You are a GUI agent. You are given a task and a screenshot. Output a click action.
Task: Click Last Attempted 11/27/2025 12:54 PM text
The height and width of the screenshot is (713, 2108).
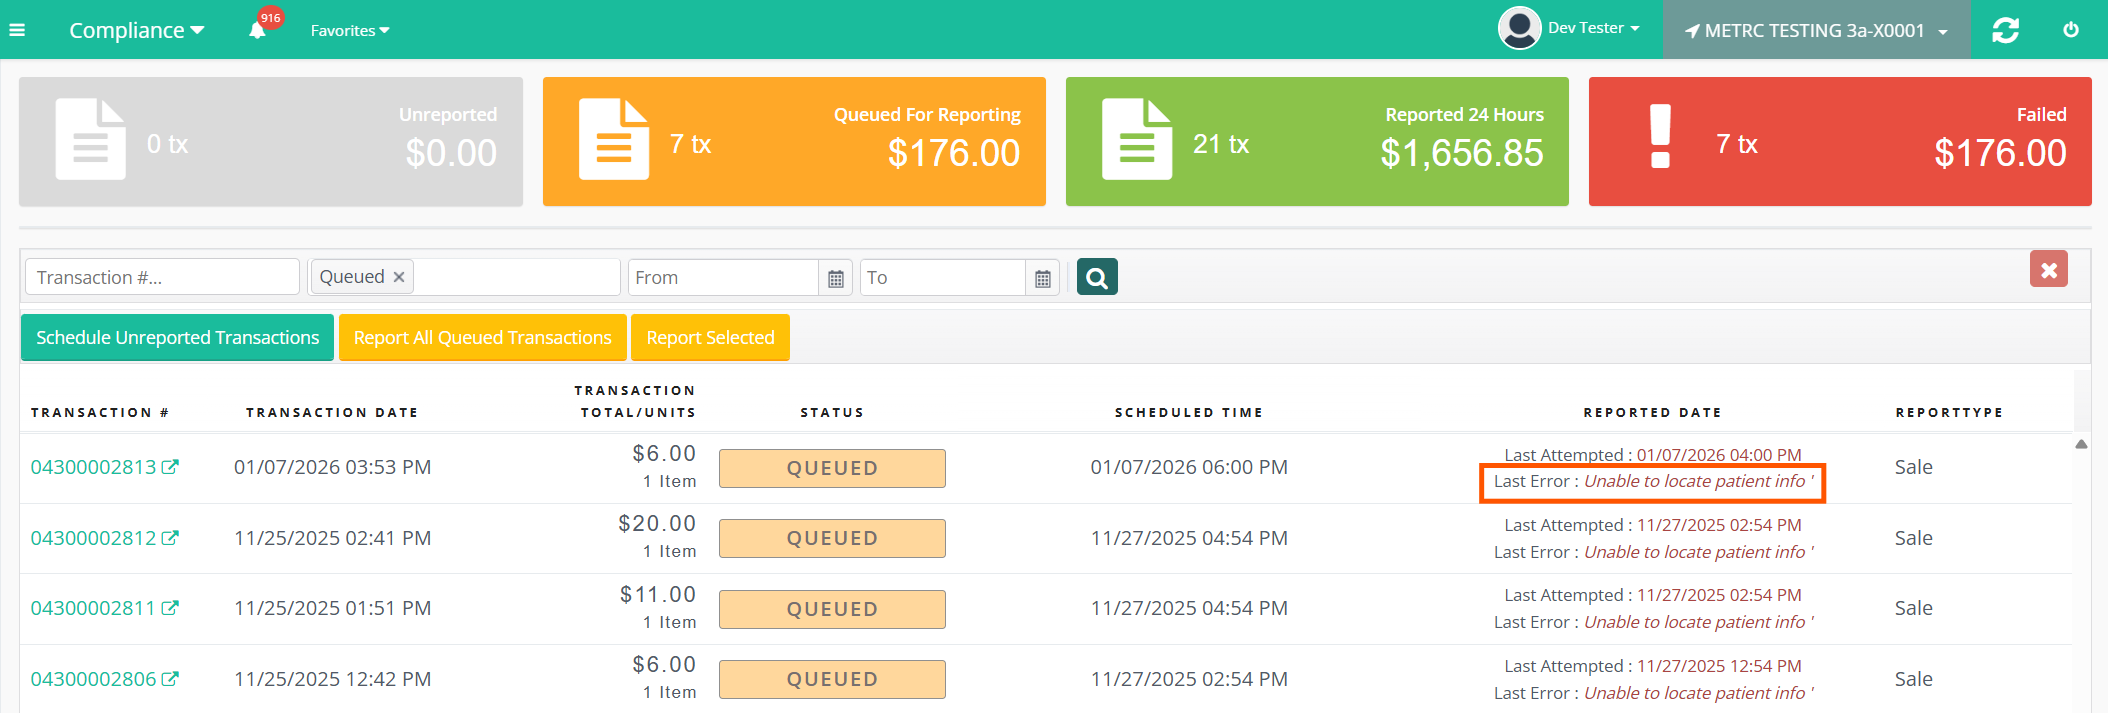(x=1653, y=666)
